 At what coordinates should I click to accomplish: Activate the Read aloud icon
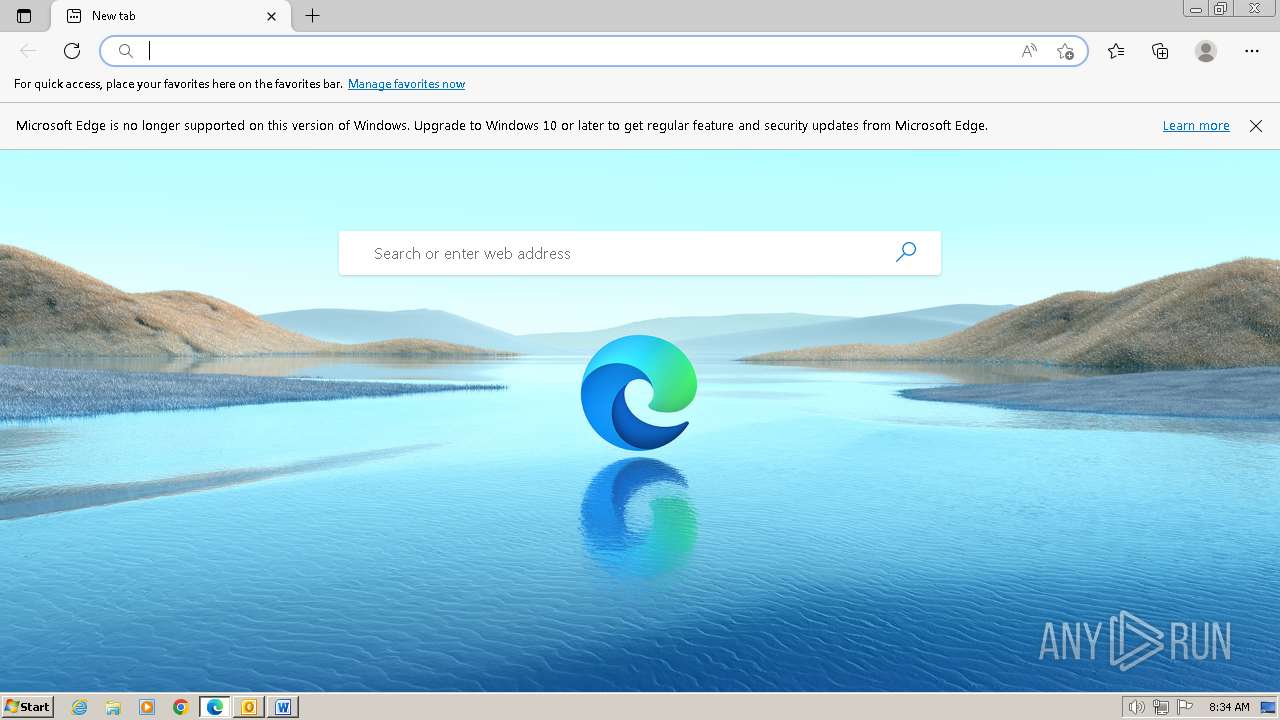coord(1029,51)
